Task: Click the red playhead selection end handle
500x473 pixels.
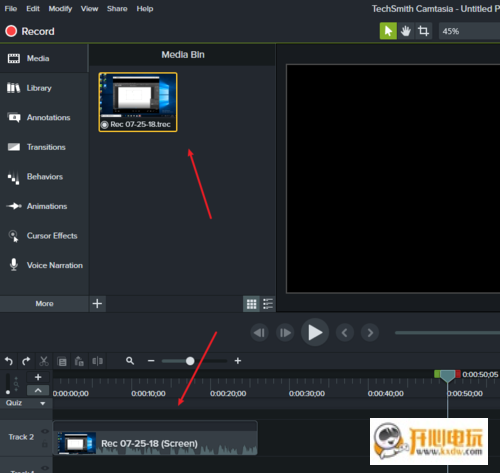Action: (458, 374)
